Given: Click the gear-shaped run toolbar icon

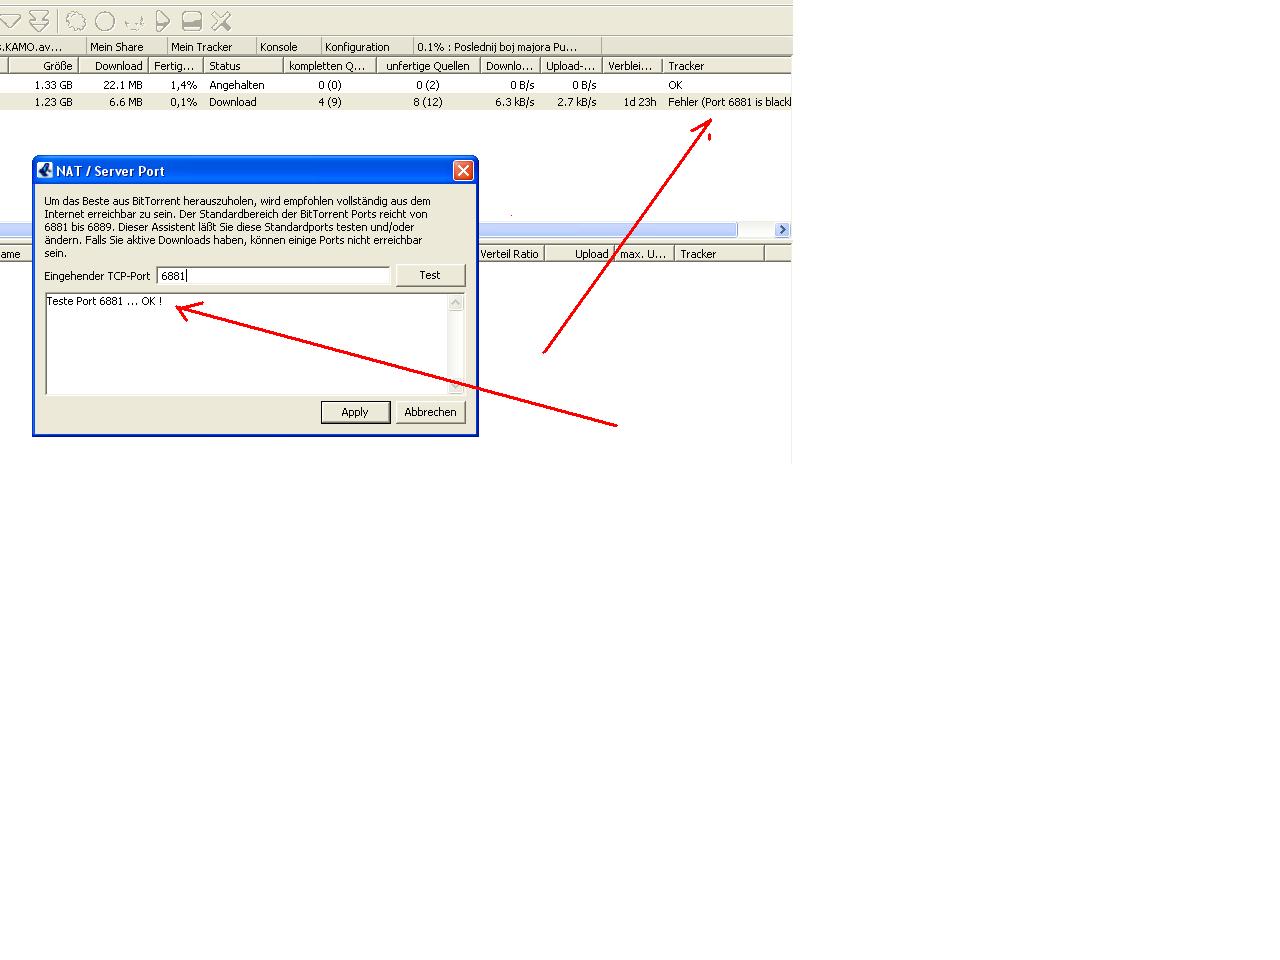Looking at the screenshot, I should point(76,20).
